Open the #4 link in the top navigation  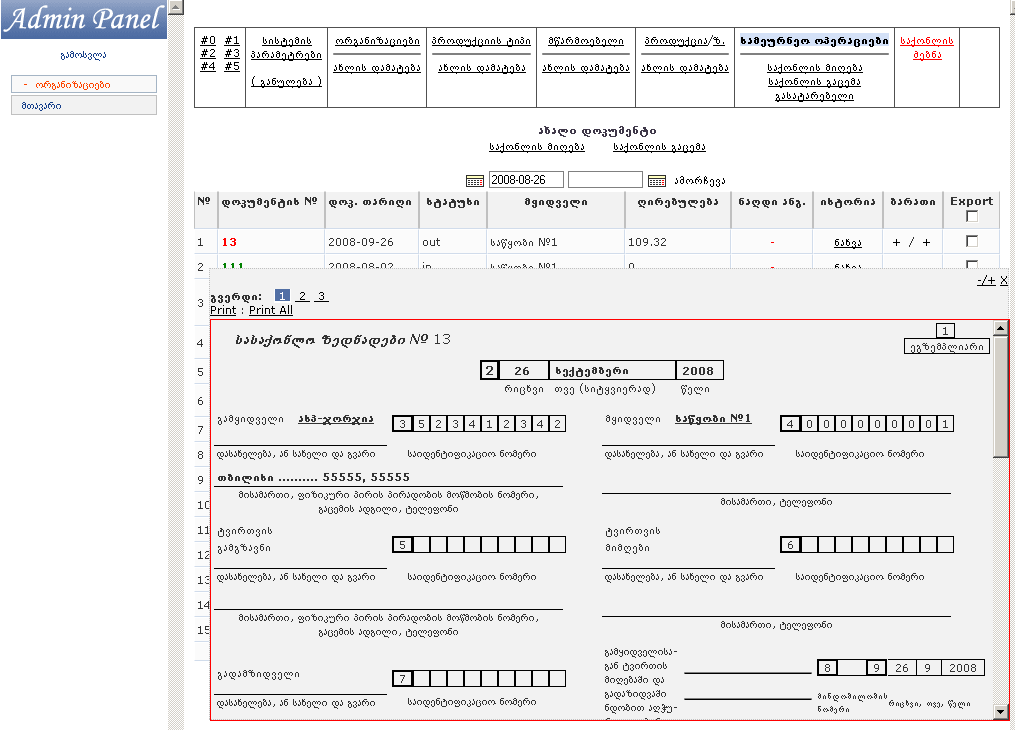208,67
